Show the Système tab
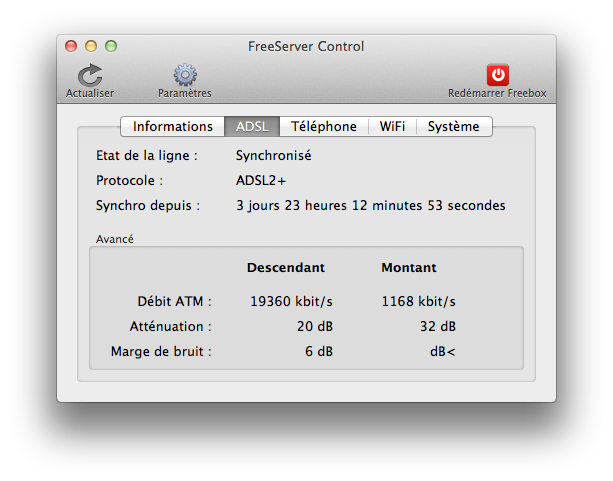The width and height of the screenshot is (613, 481). point(453,126)
